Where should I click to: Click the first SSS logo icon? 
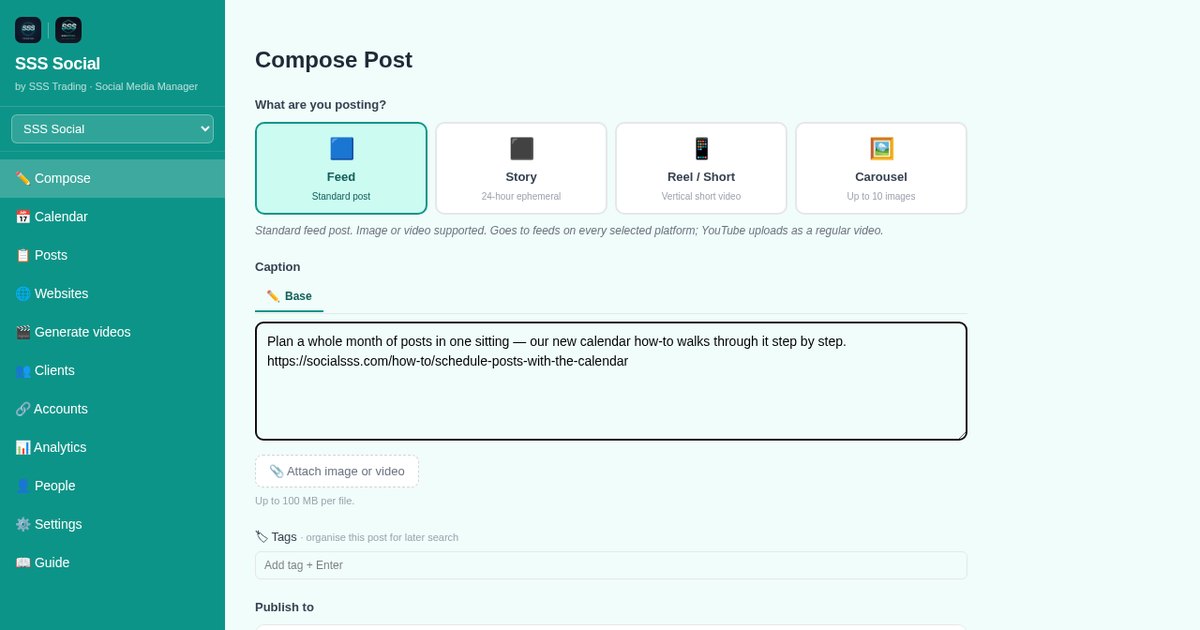[28, 30]
